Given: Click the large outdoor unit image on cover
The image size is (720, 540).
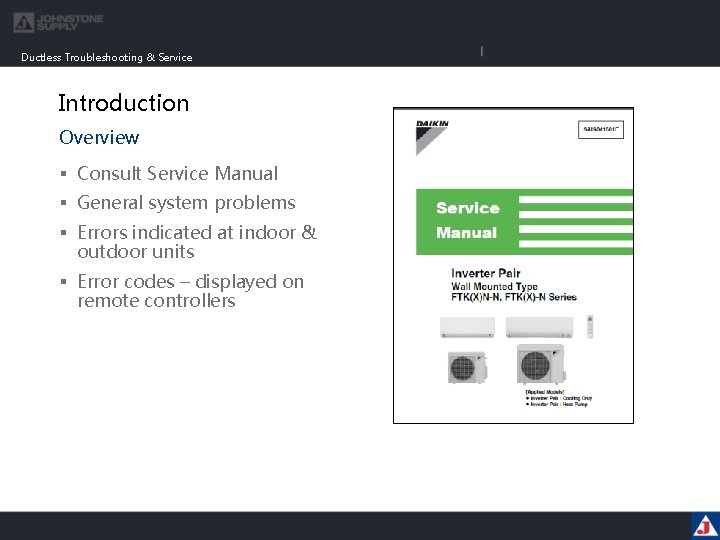Looking at the screenshot, I should point(540,364).
